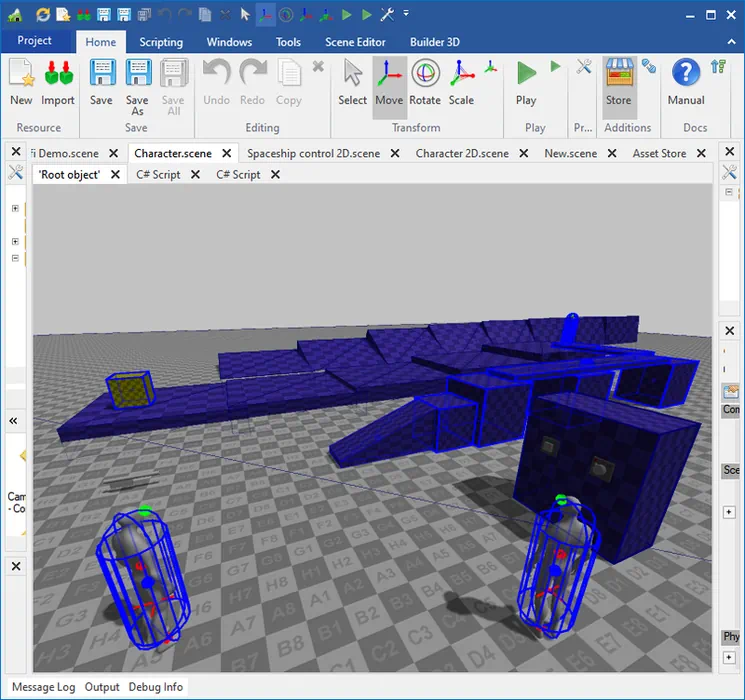Expand the plus box below Phy button
Viewport: 745px width, 700px height.
(729, 658)
